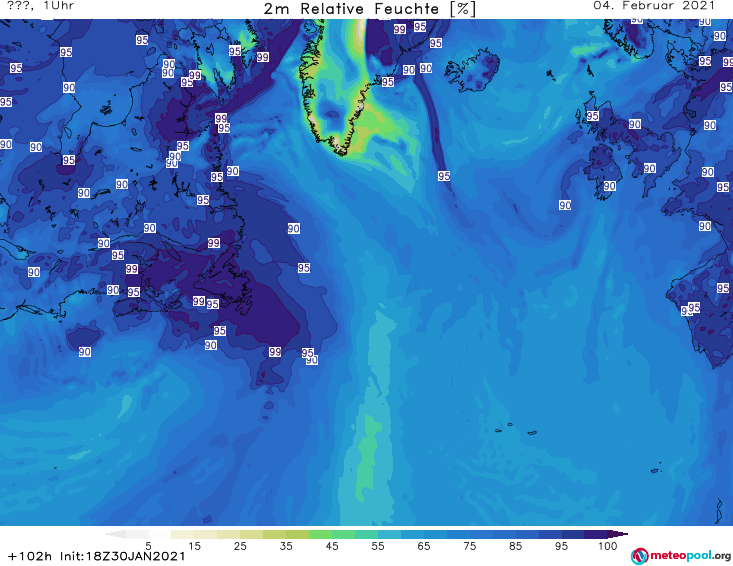The width and height of the screenshot is (733, 566).
Task: Click the '75' tick on the color scale
Action: point(469,546)
